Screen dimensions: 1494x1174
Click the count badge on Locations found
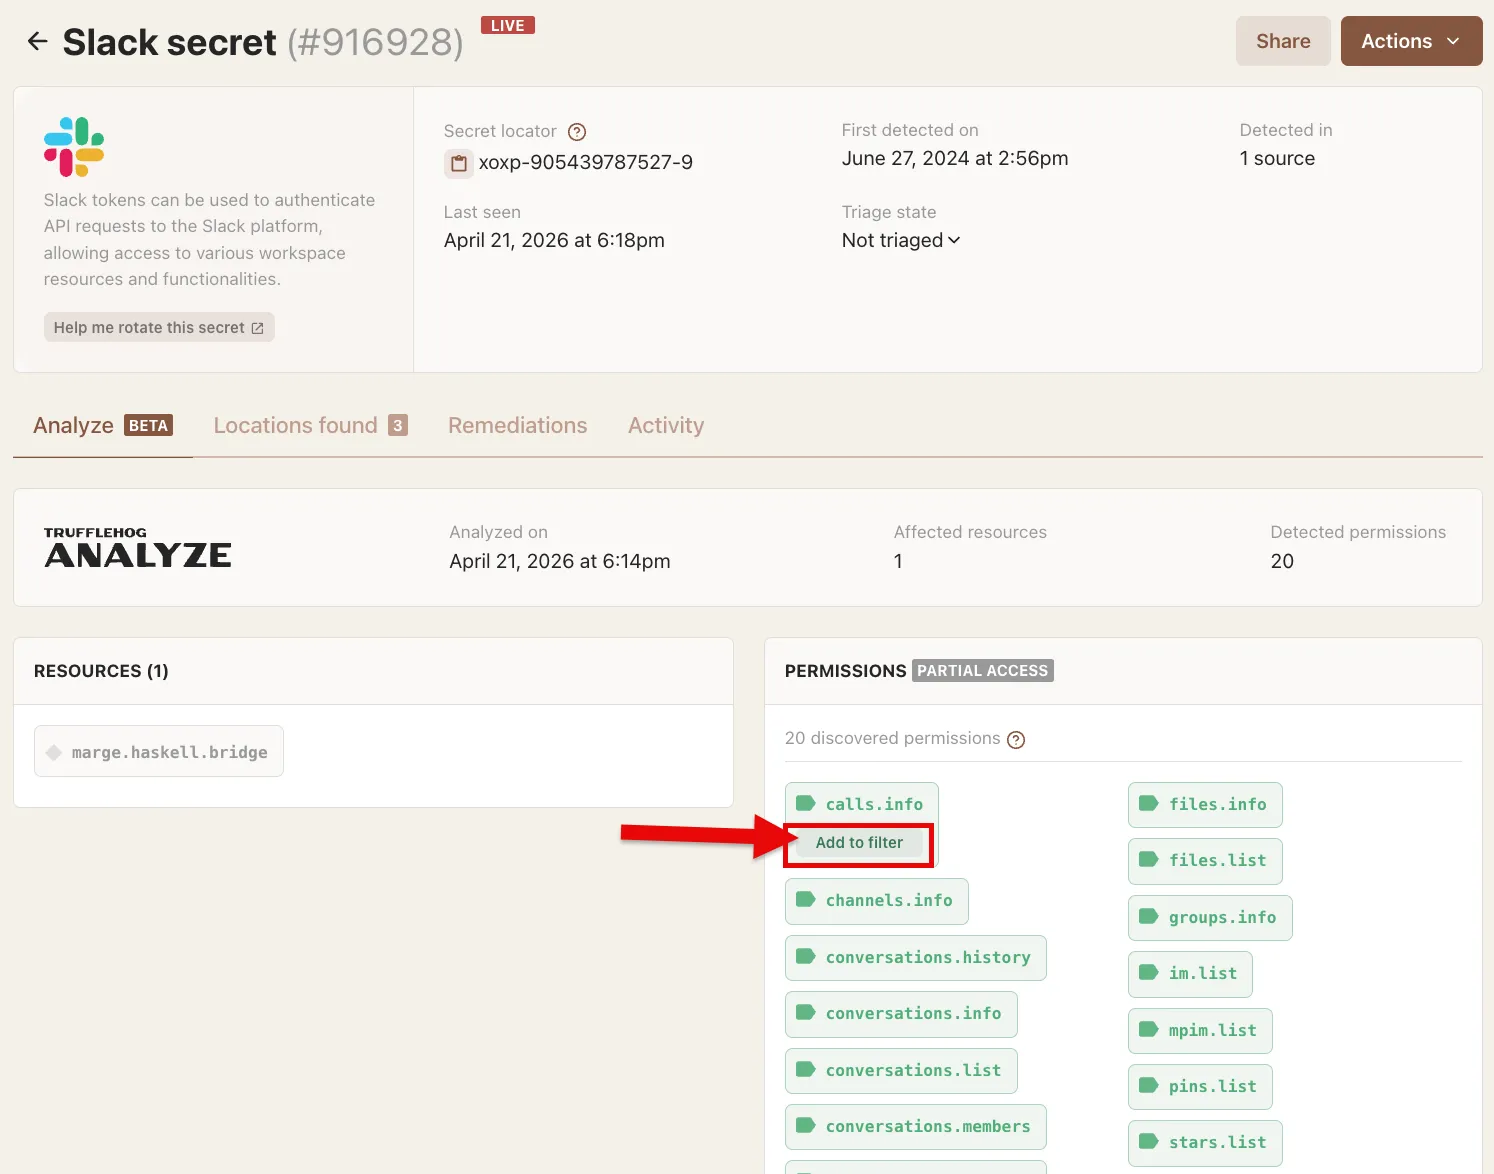pyautogui.click(x=398, y=425)
